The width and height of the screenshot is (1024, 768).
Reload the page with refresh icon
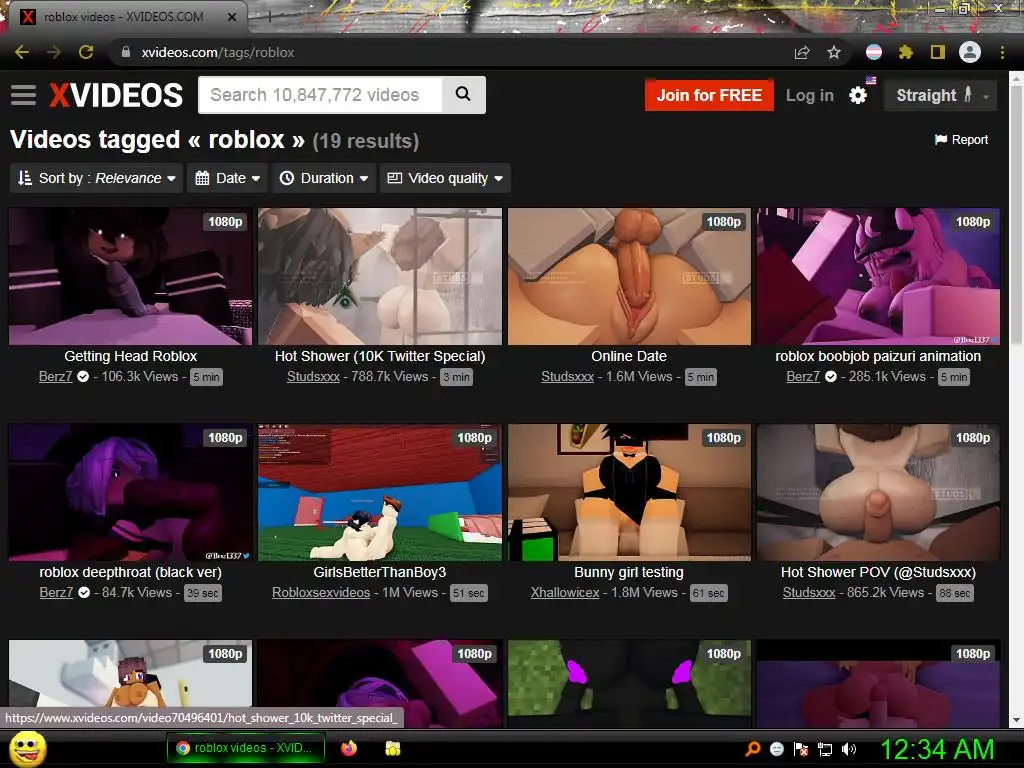point(86,52)
